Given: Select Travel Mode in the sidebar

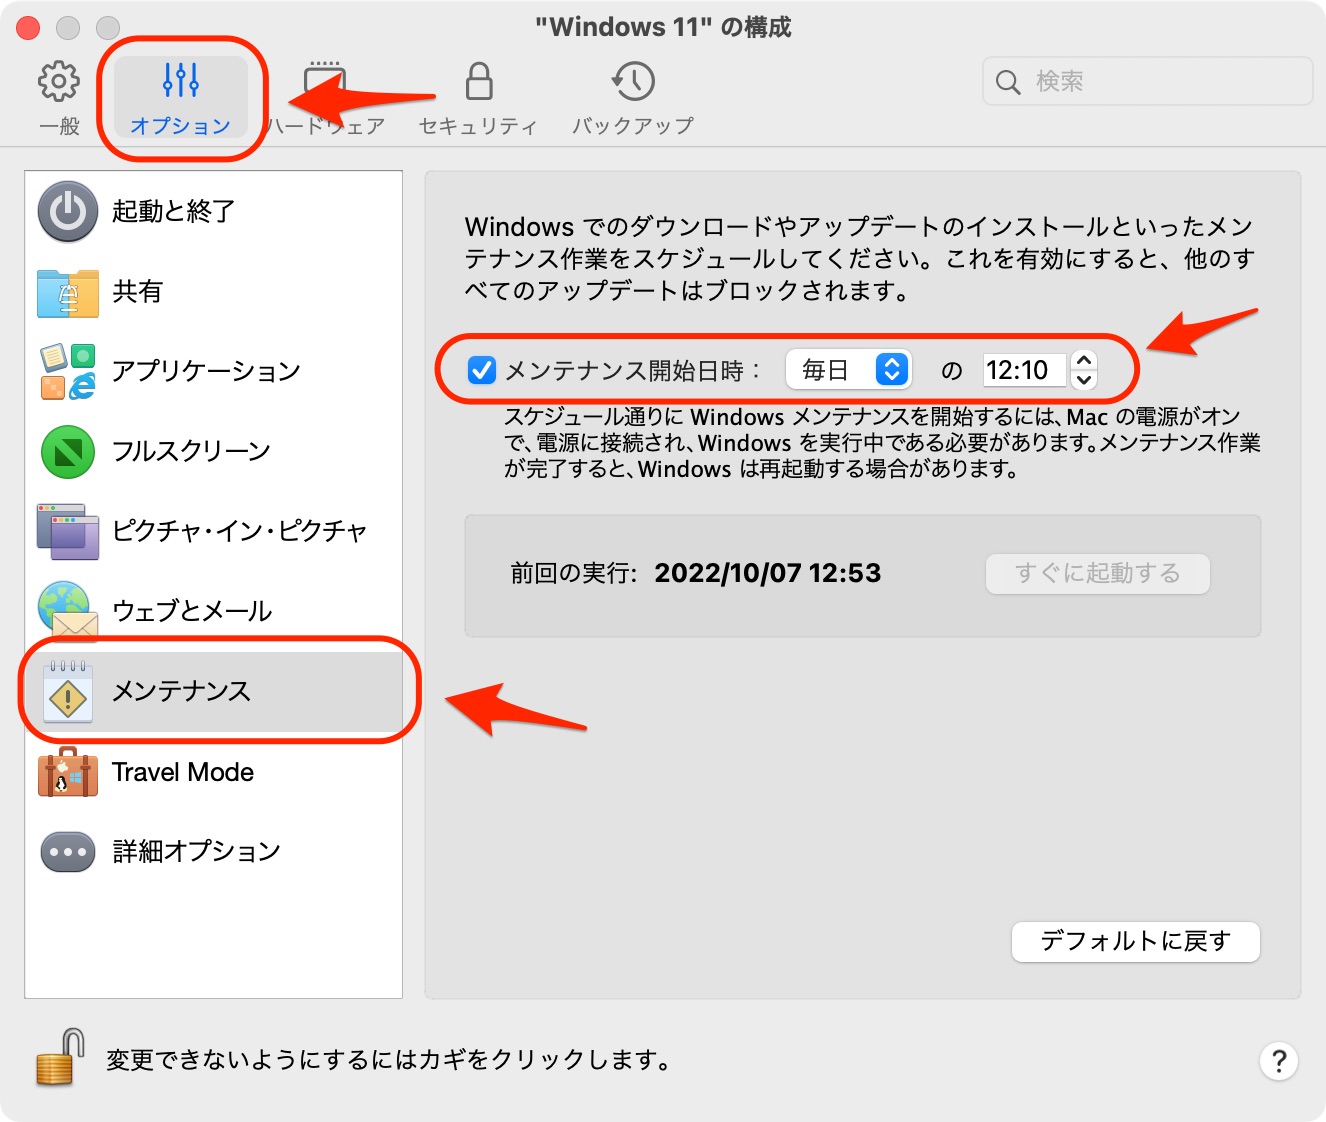Looking at the screenshot, I should 214,772.
